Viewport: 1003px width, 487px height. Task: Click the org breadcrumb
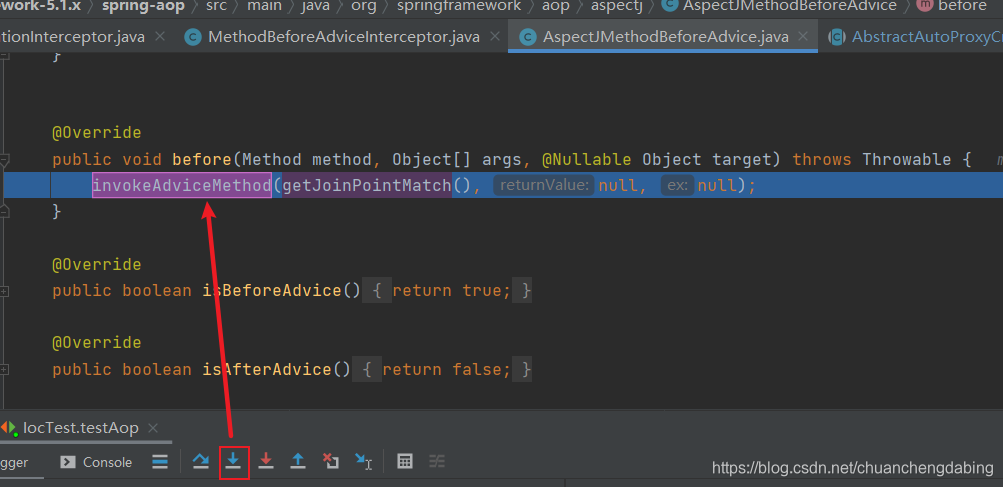click(x=363, y=6)
